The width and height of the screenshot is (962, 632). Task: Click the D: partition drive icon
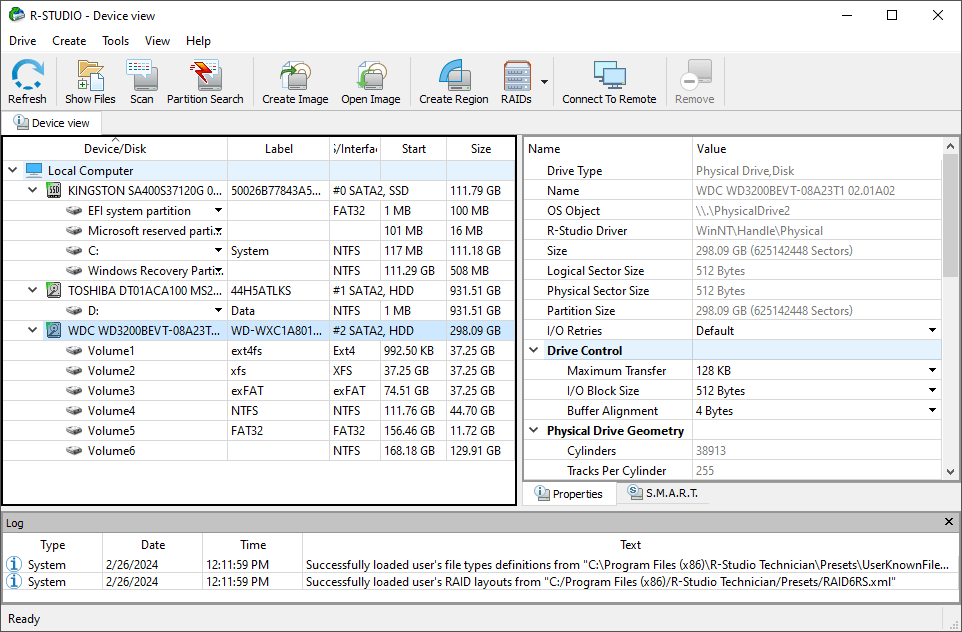[x=74, y=311]
